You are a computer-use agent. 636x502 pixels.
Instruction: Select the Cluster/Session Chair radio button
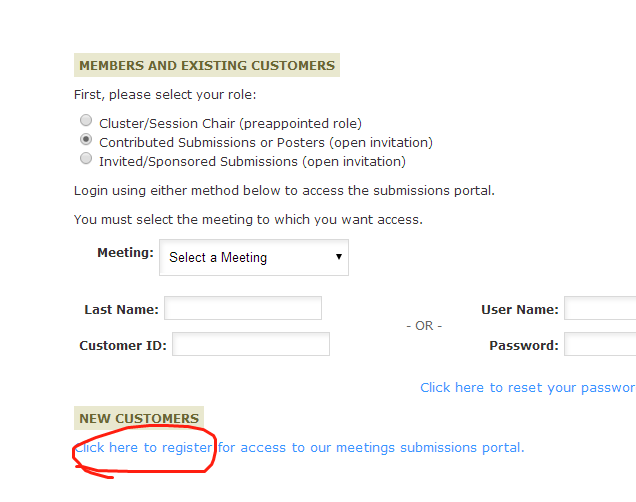[86, 122]
